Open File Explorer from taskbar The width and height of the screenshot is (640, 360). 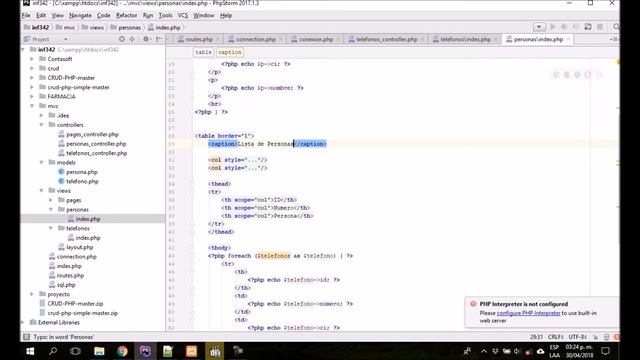[99, 351]
